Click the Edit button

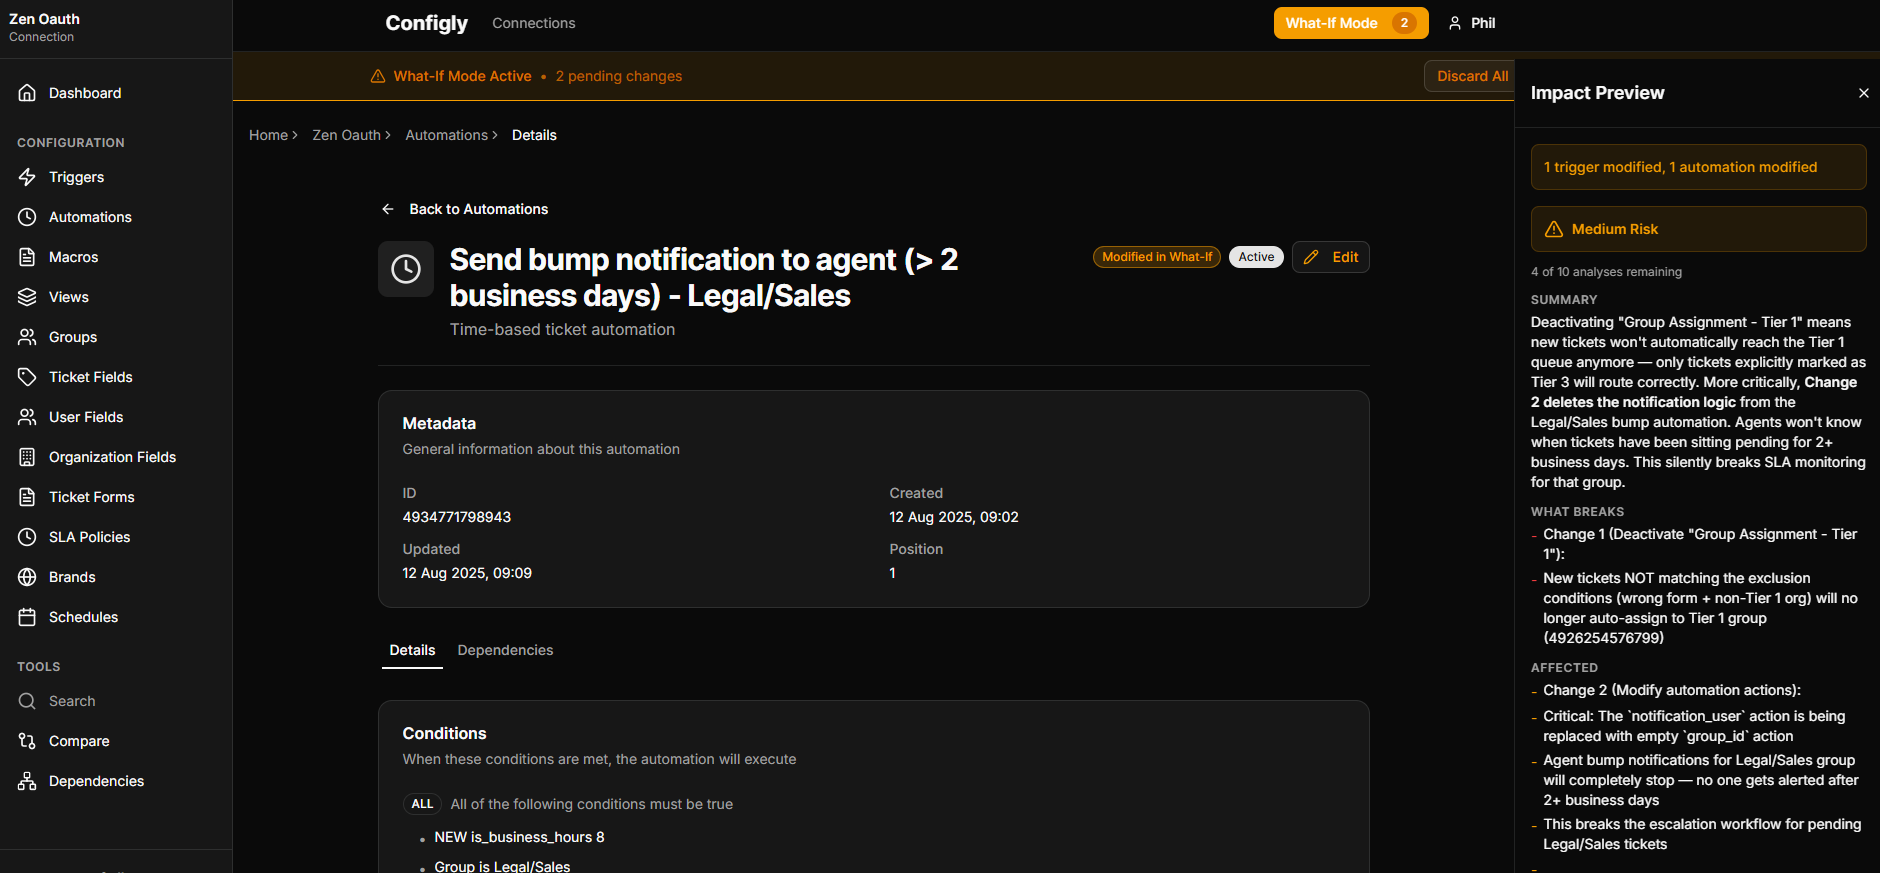pos(1331,257)
